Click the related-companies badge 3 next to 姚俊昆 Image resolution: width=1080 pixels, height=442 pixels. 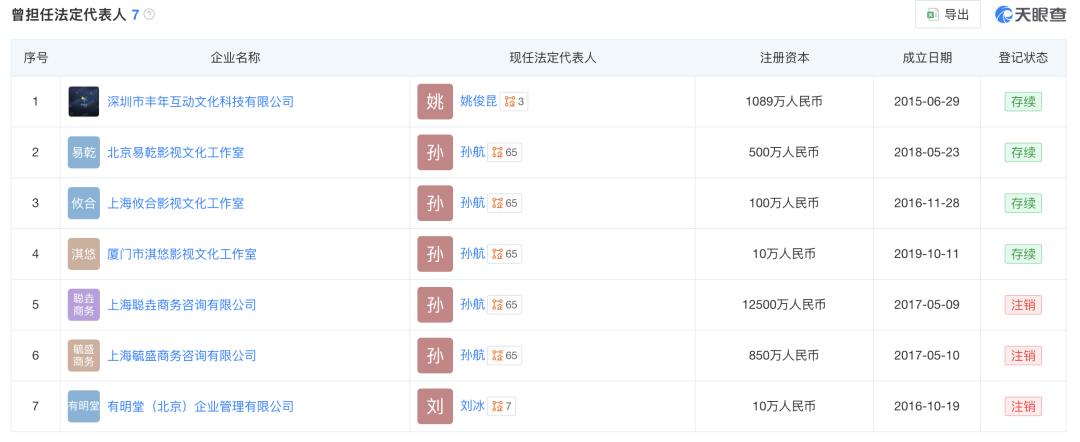click(x=515, y=102)
